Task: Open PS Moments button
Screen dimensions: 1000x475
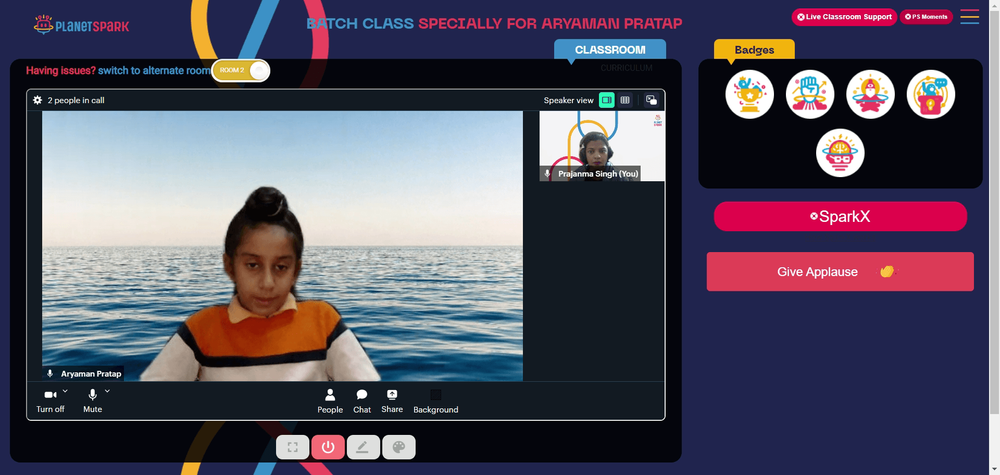Action: pyautogui.click(x=926, y=17)
